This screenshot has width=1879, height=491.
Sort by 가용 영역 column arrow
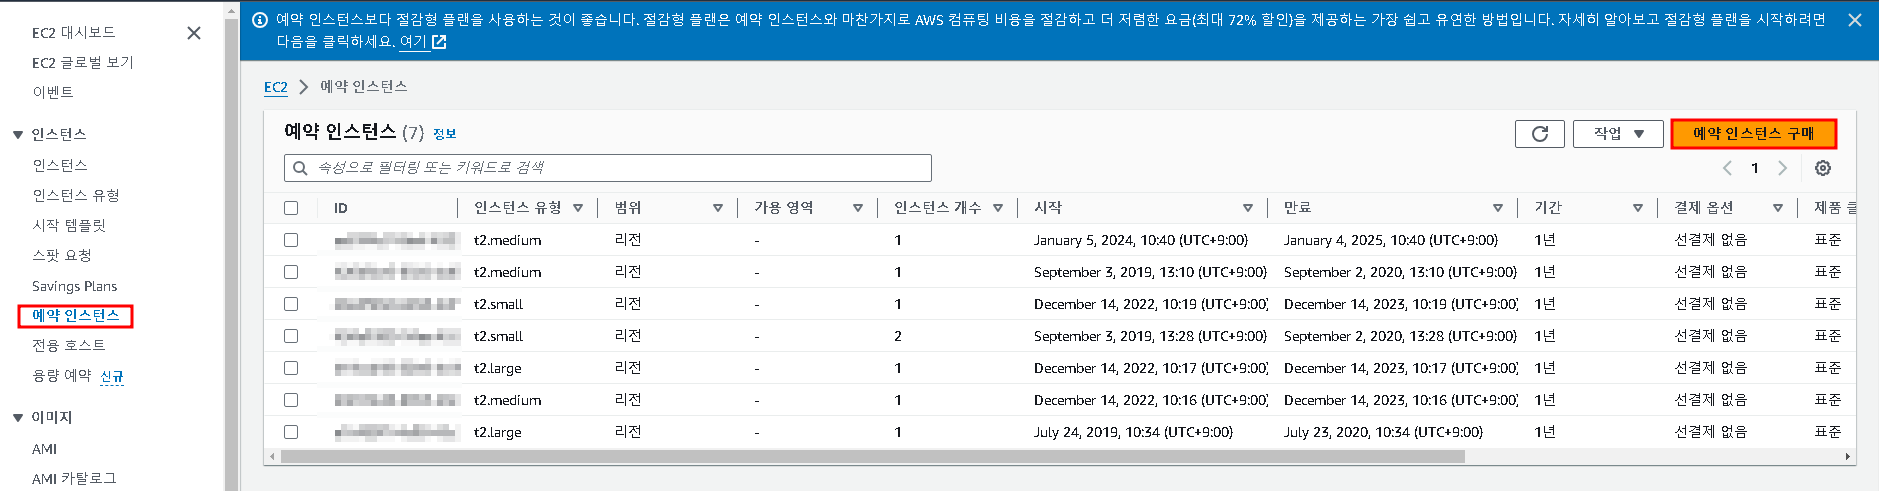858,208
